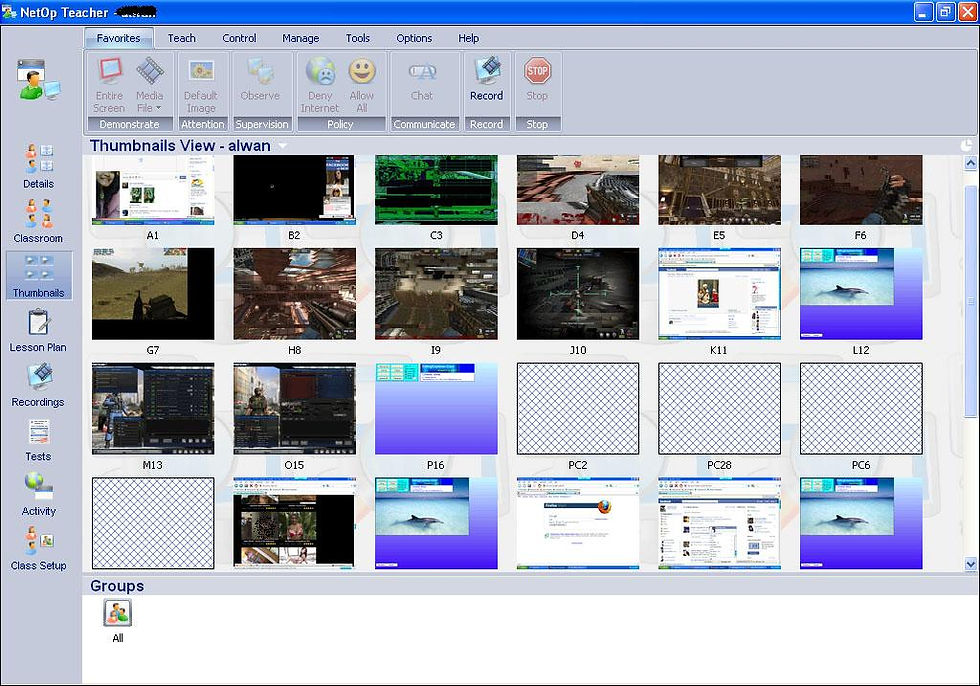
Task: Select disconnected thumbnail PC6
Action: click(861, 409)
